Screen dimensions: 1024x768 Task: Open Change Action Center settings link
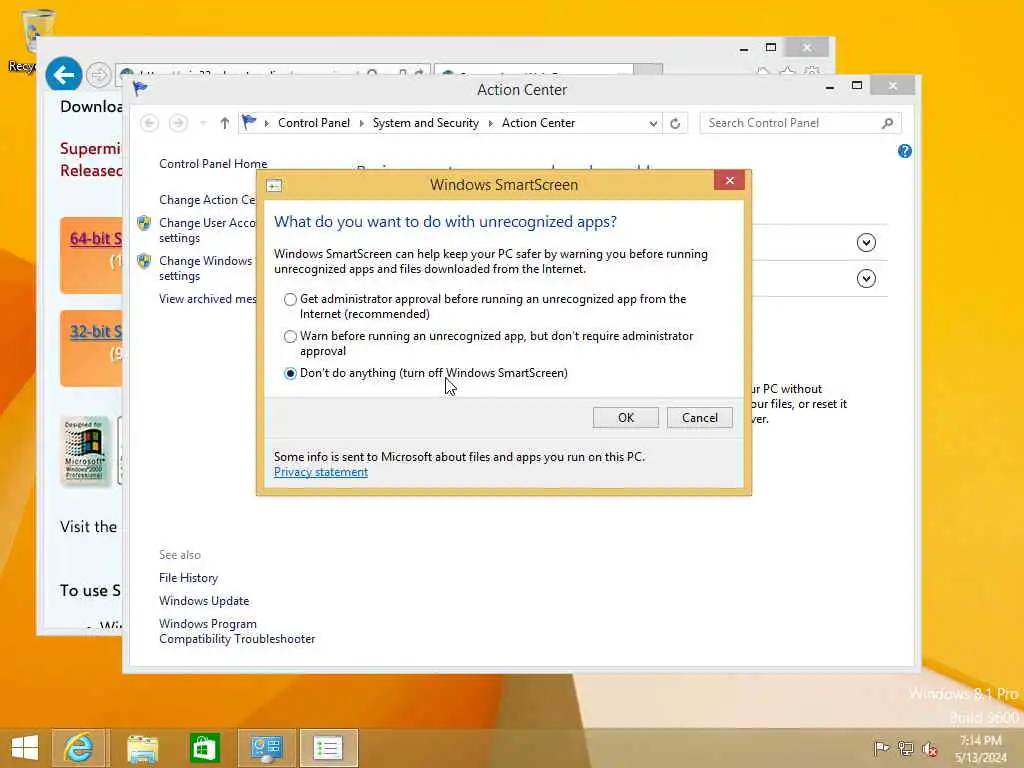207,200
